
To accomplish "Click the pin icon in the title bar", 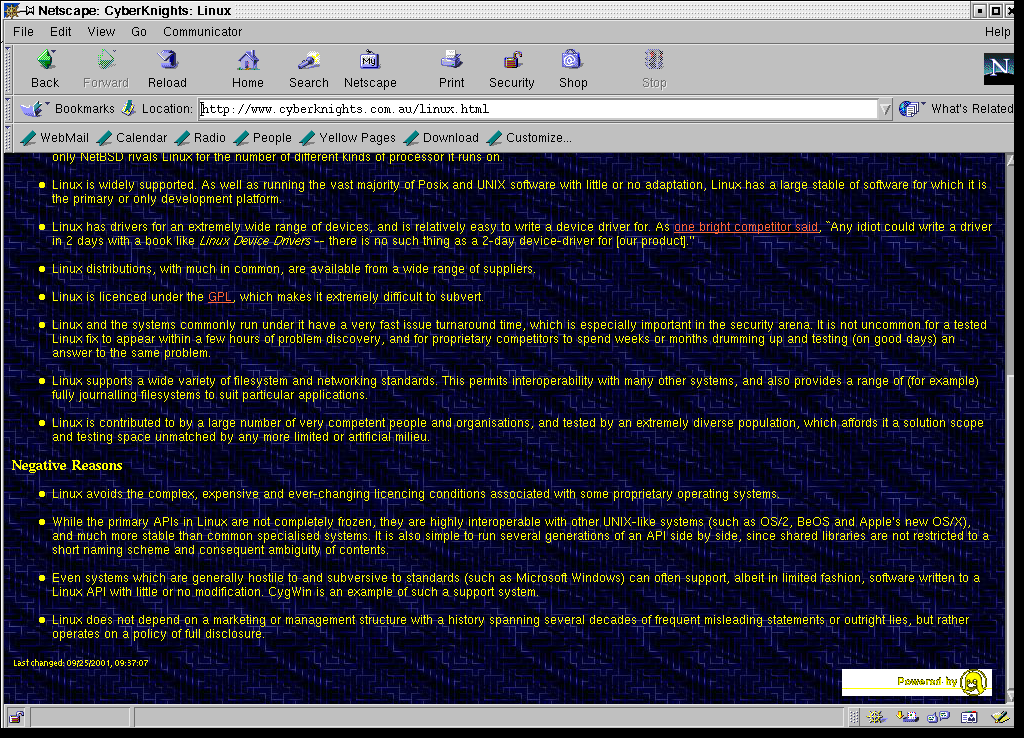I will pyautogui.click(x=29, y=10).
